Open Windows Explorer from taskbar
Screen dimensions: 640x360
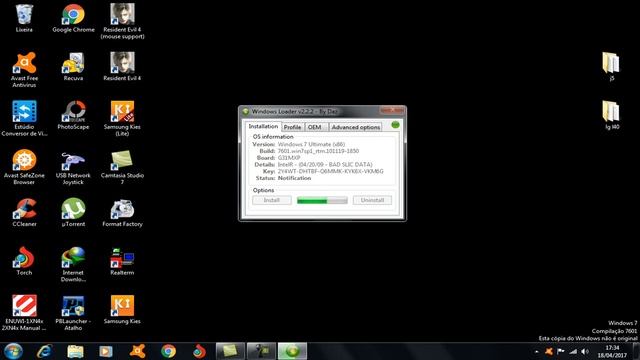pyautogui.click(x=75, y=351)
